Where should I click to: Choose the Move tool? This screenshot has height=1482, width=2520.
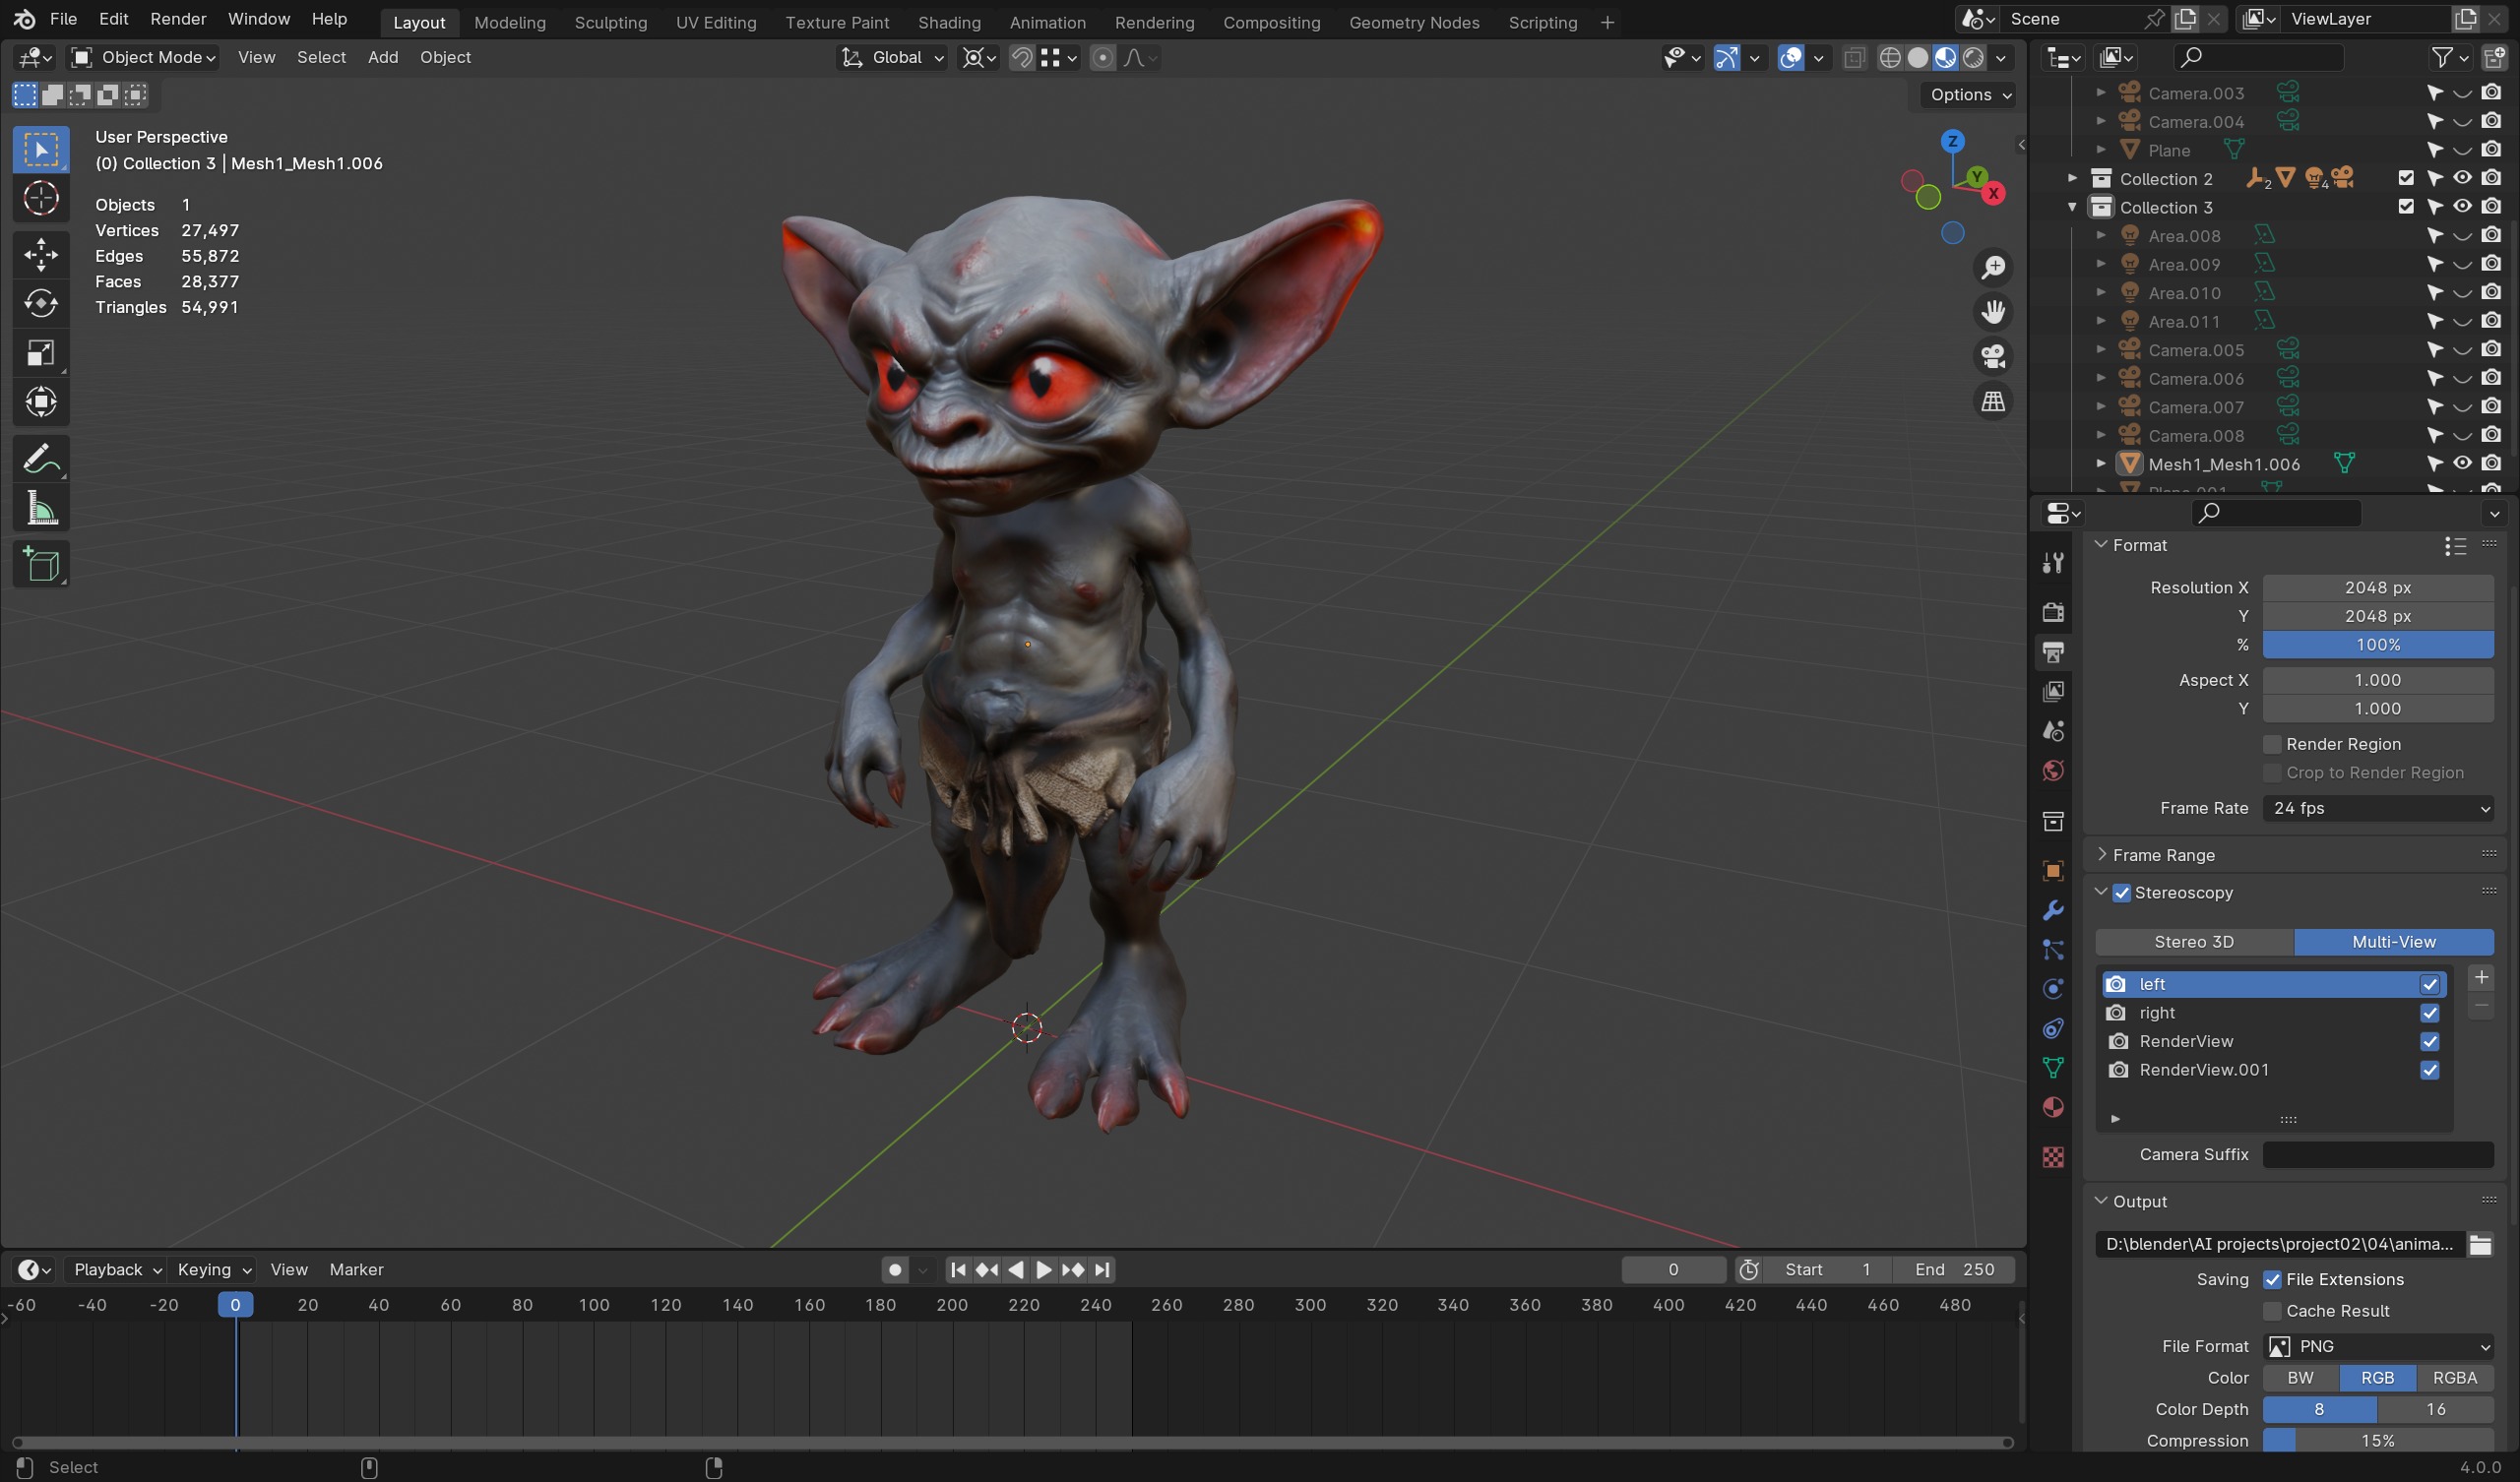coord(41,254)
